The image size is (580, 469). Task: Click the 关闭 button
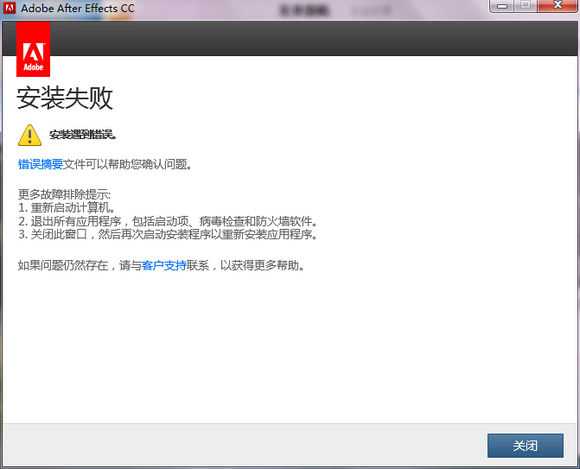pos(525,446)
